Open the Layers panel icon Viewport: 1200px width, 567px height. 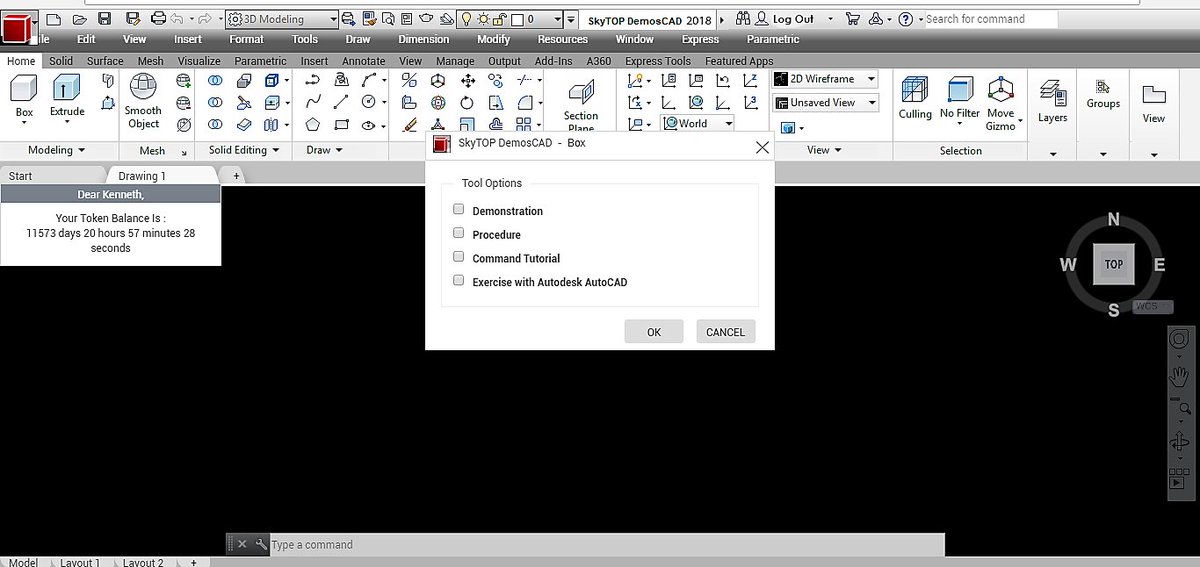click(x=1052, y=93)
